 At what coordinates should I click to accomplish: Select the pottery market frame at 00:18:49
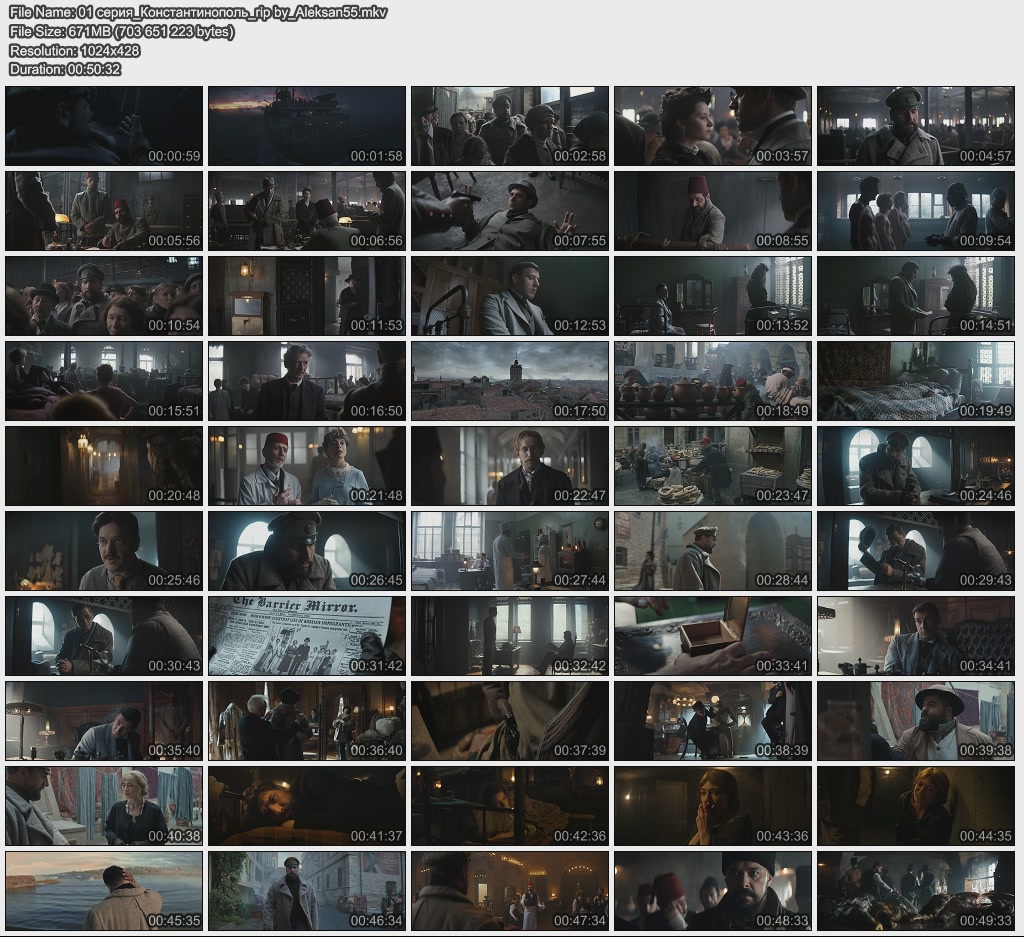(712, 381)
